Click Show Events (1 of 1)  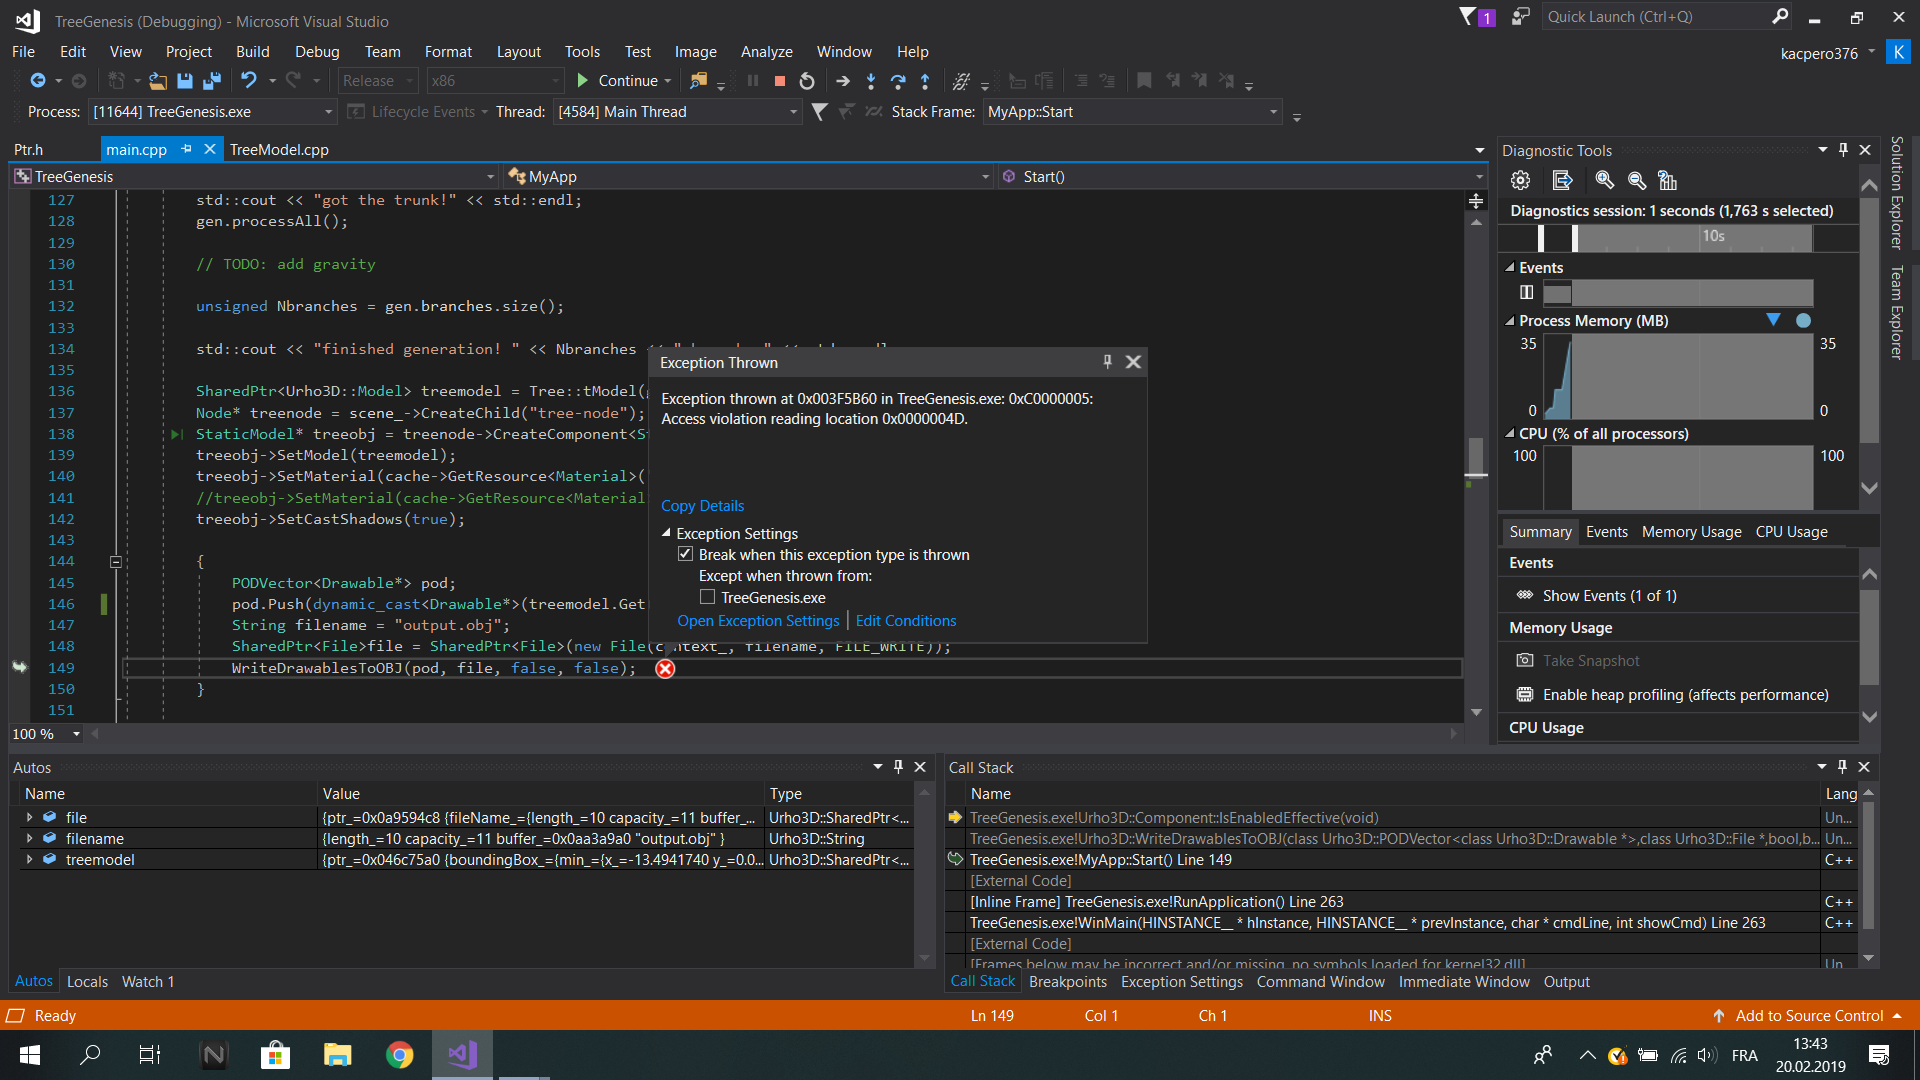(x=1609, y=596)
